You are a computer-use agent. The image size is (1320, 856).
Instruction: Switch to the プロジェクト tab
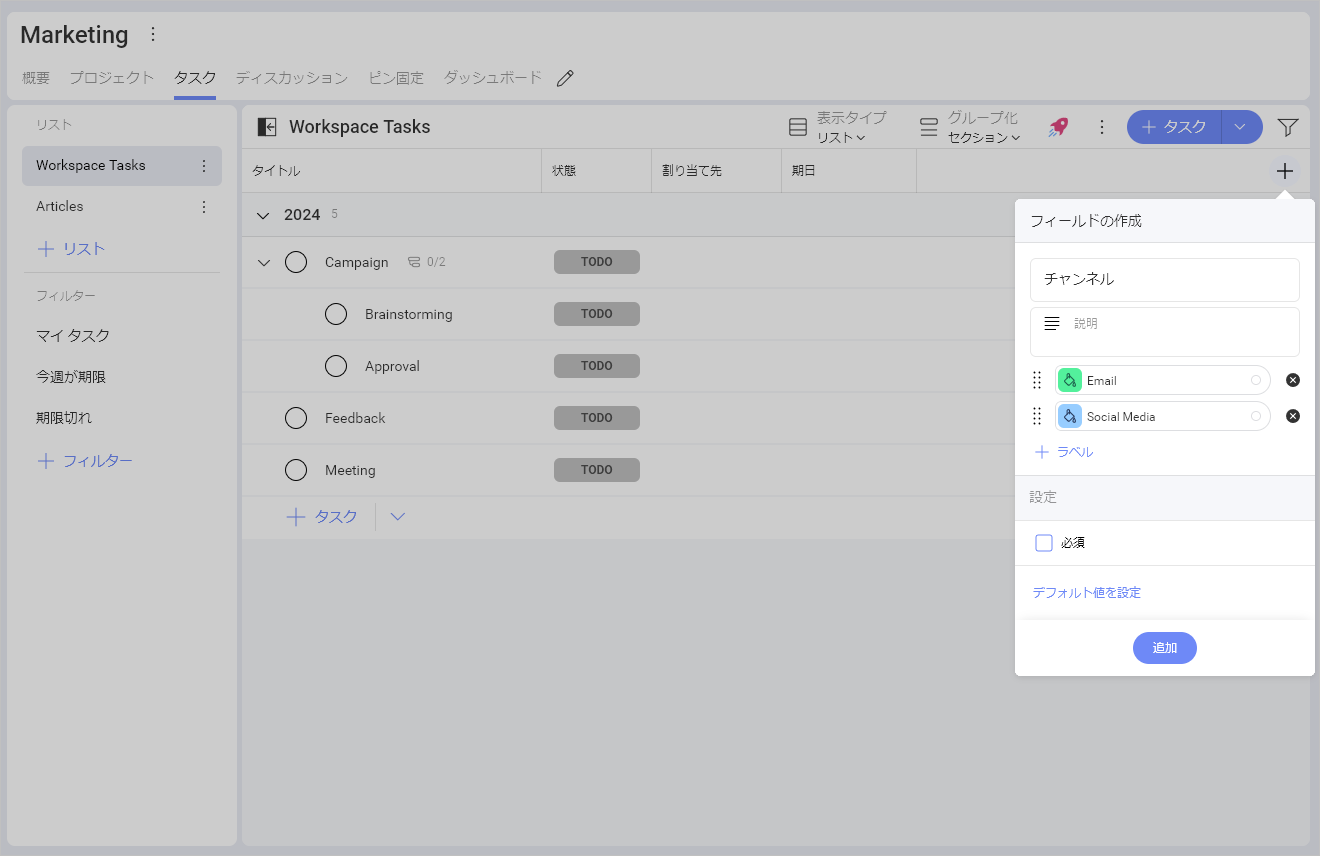112,78
